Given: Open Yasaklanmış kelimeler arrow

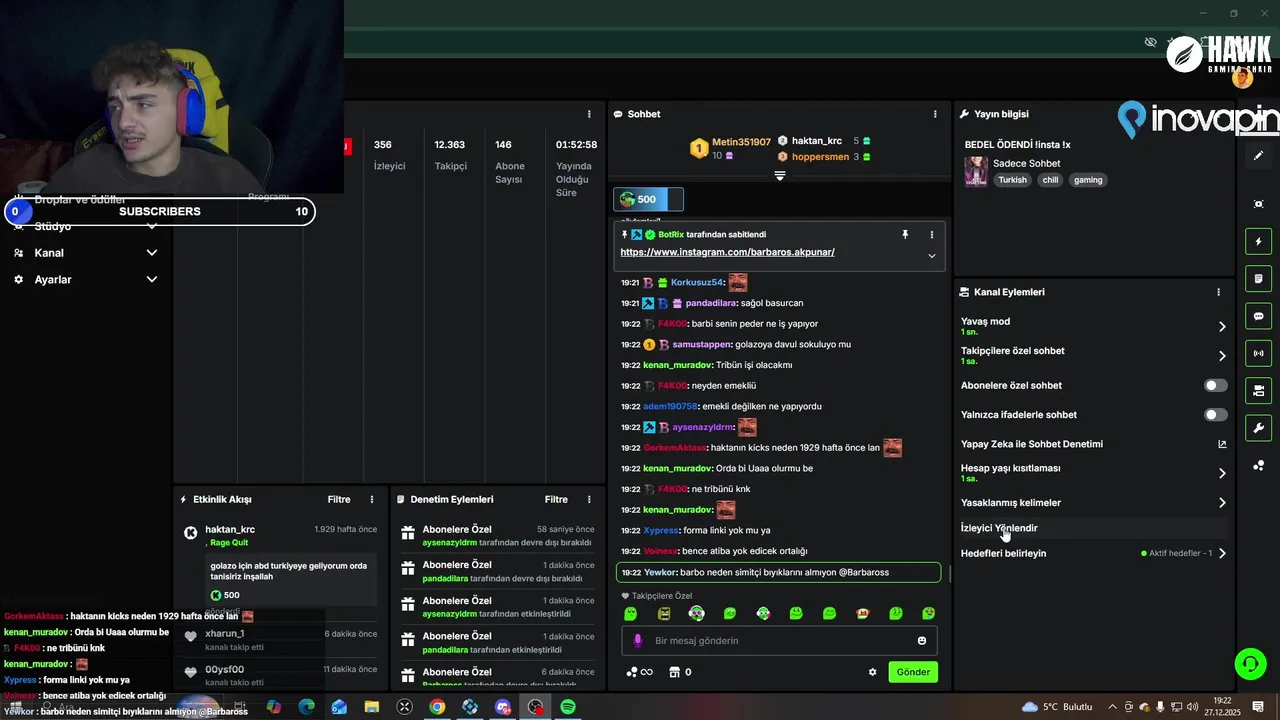Looking at the screenshot, I should (1221, 502).
